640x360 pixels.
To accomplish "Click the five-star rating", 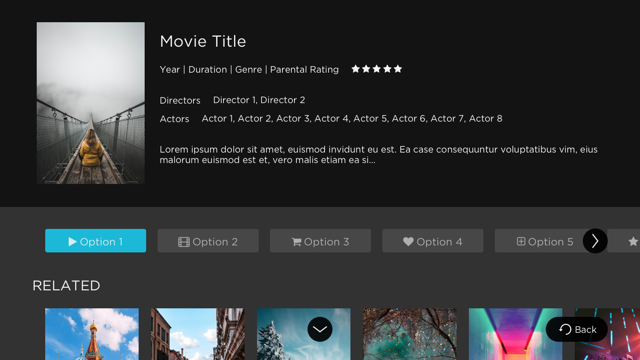I will pyautogui.click(x=377, y=69).
